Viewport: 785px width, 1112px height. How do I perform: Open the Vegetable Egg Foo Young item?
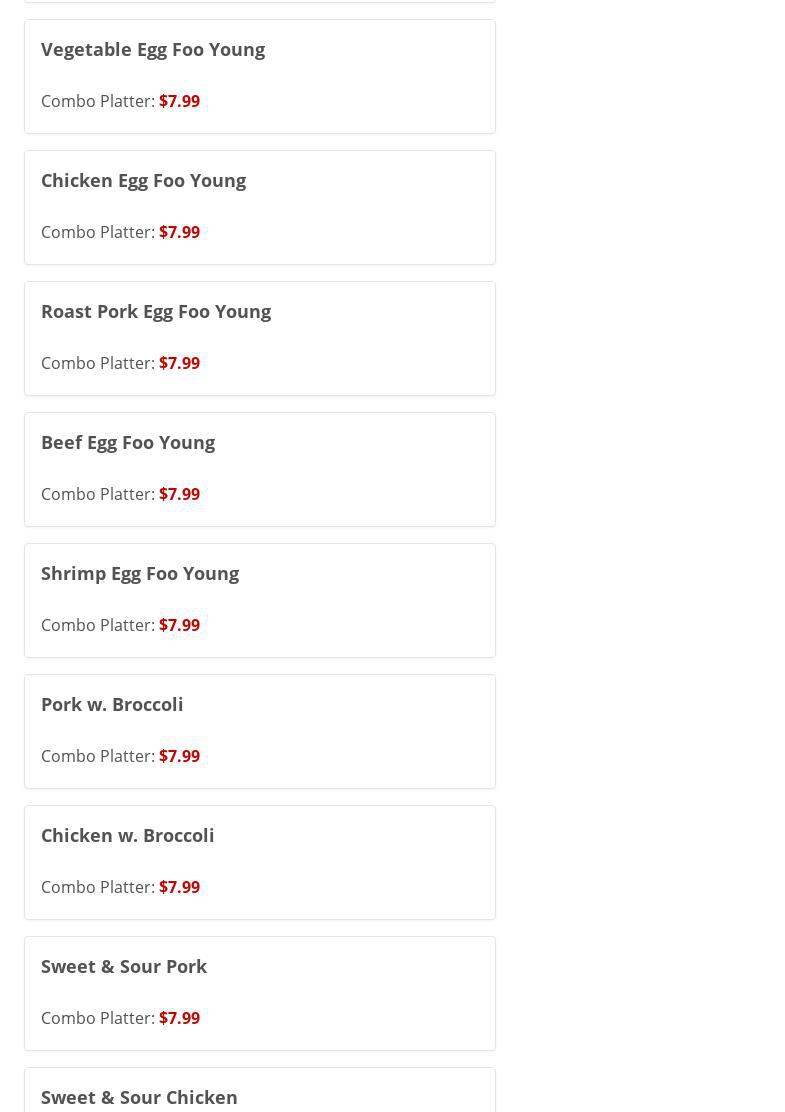point(153,49)
